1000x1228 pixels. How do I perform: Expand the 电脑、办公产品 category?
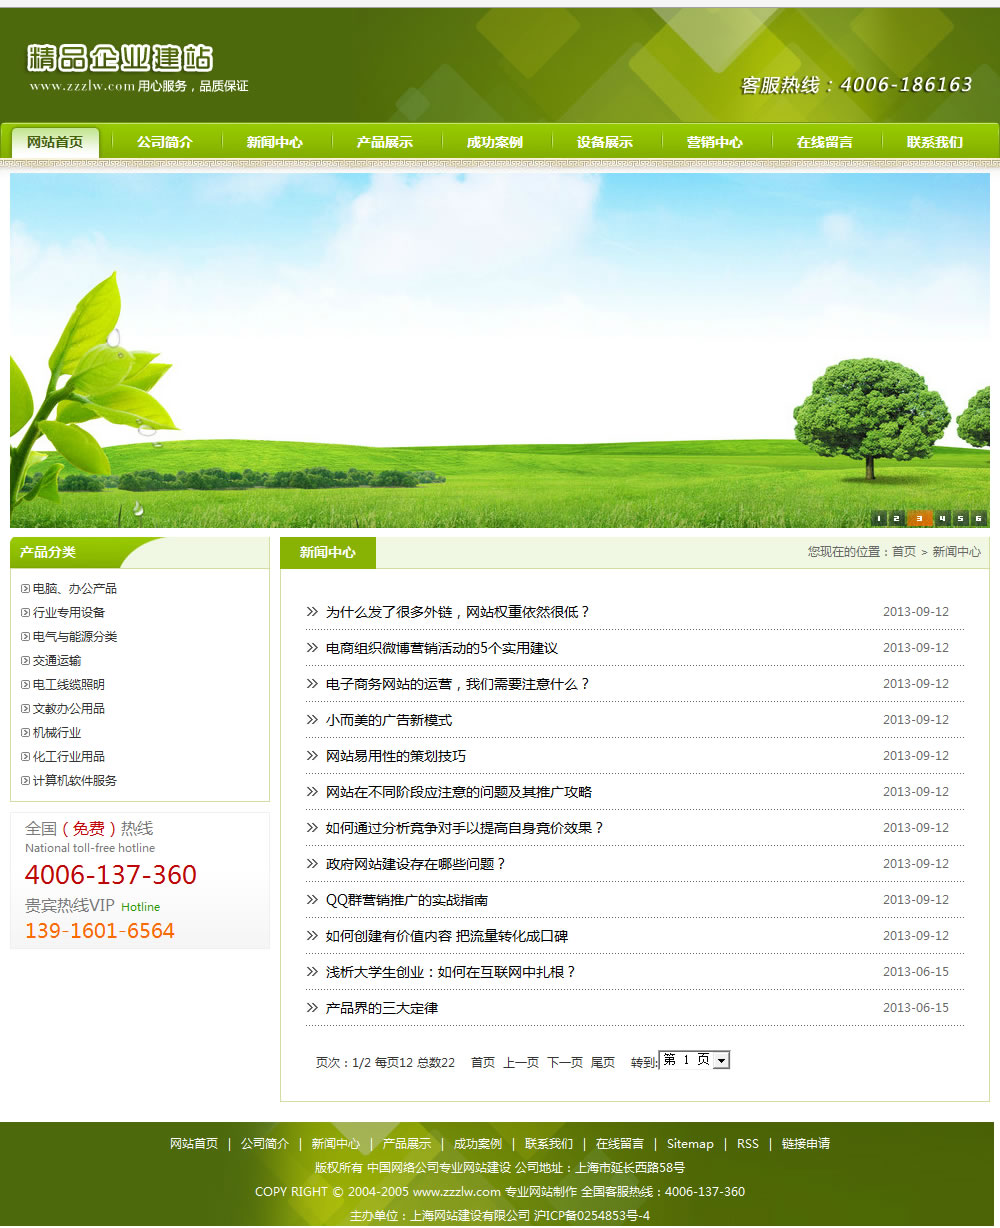click(x=75, y=589)
